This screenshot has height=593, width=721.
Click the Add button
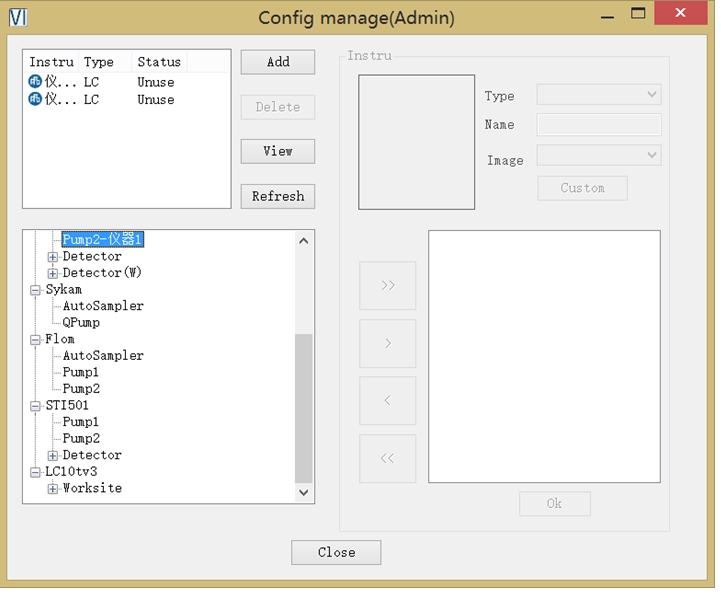tap(278, 62)
